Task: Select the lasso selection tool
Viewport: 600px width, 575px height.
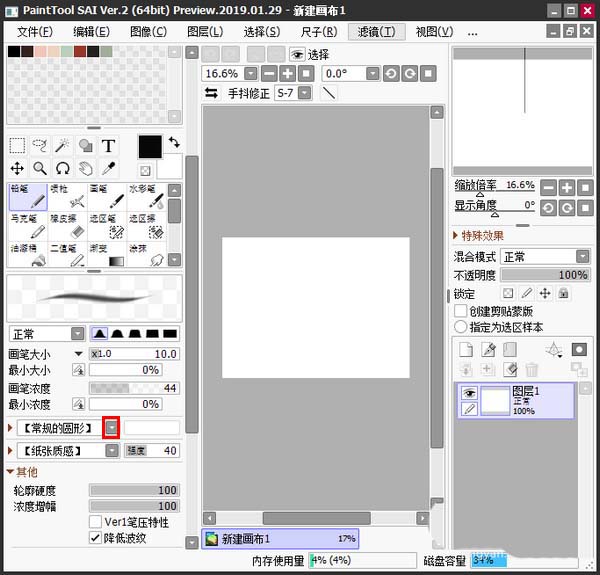Action: (x=40, y=146)
